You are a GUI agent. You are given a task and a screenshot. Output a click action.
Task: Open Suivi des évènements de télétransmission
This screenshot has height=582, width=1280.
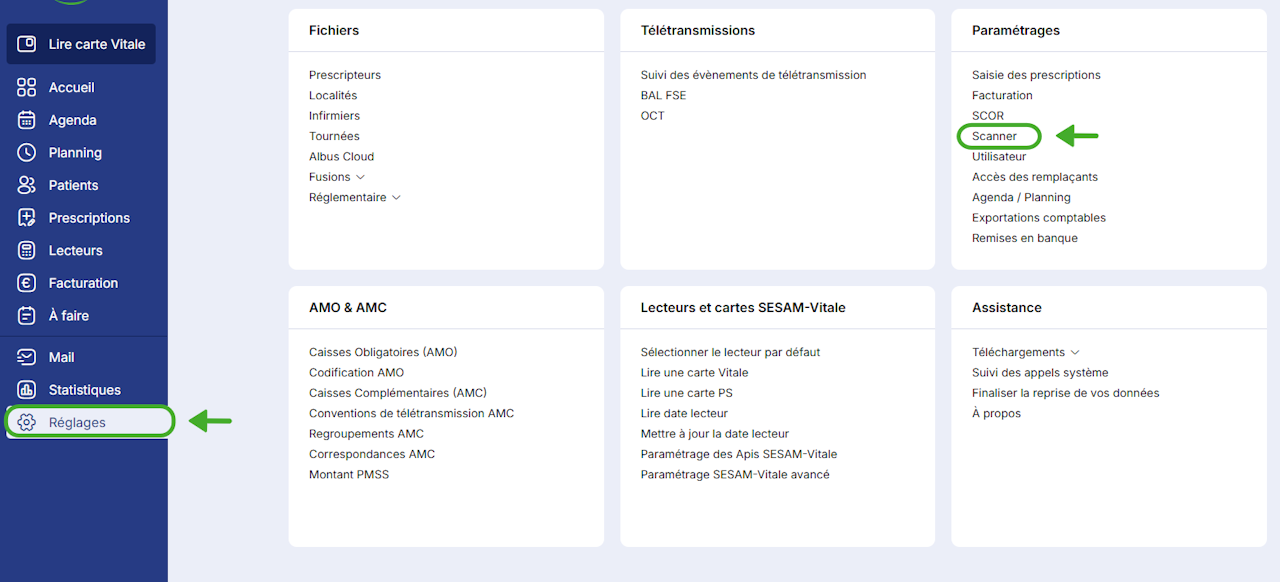753,75
